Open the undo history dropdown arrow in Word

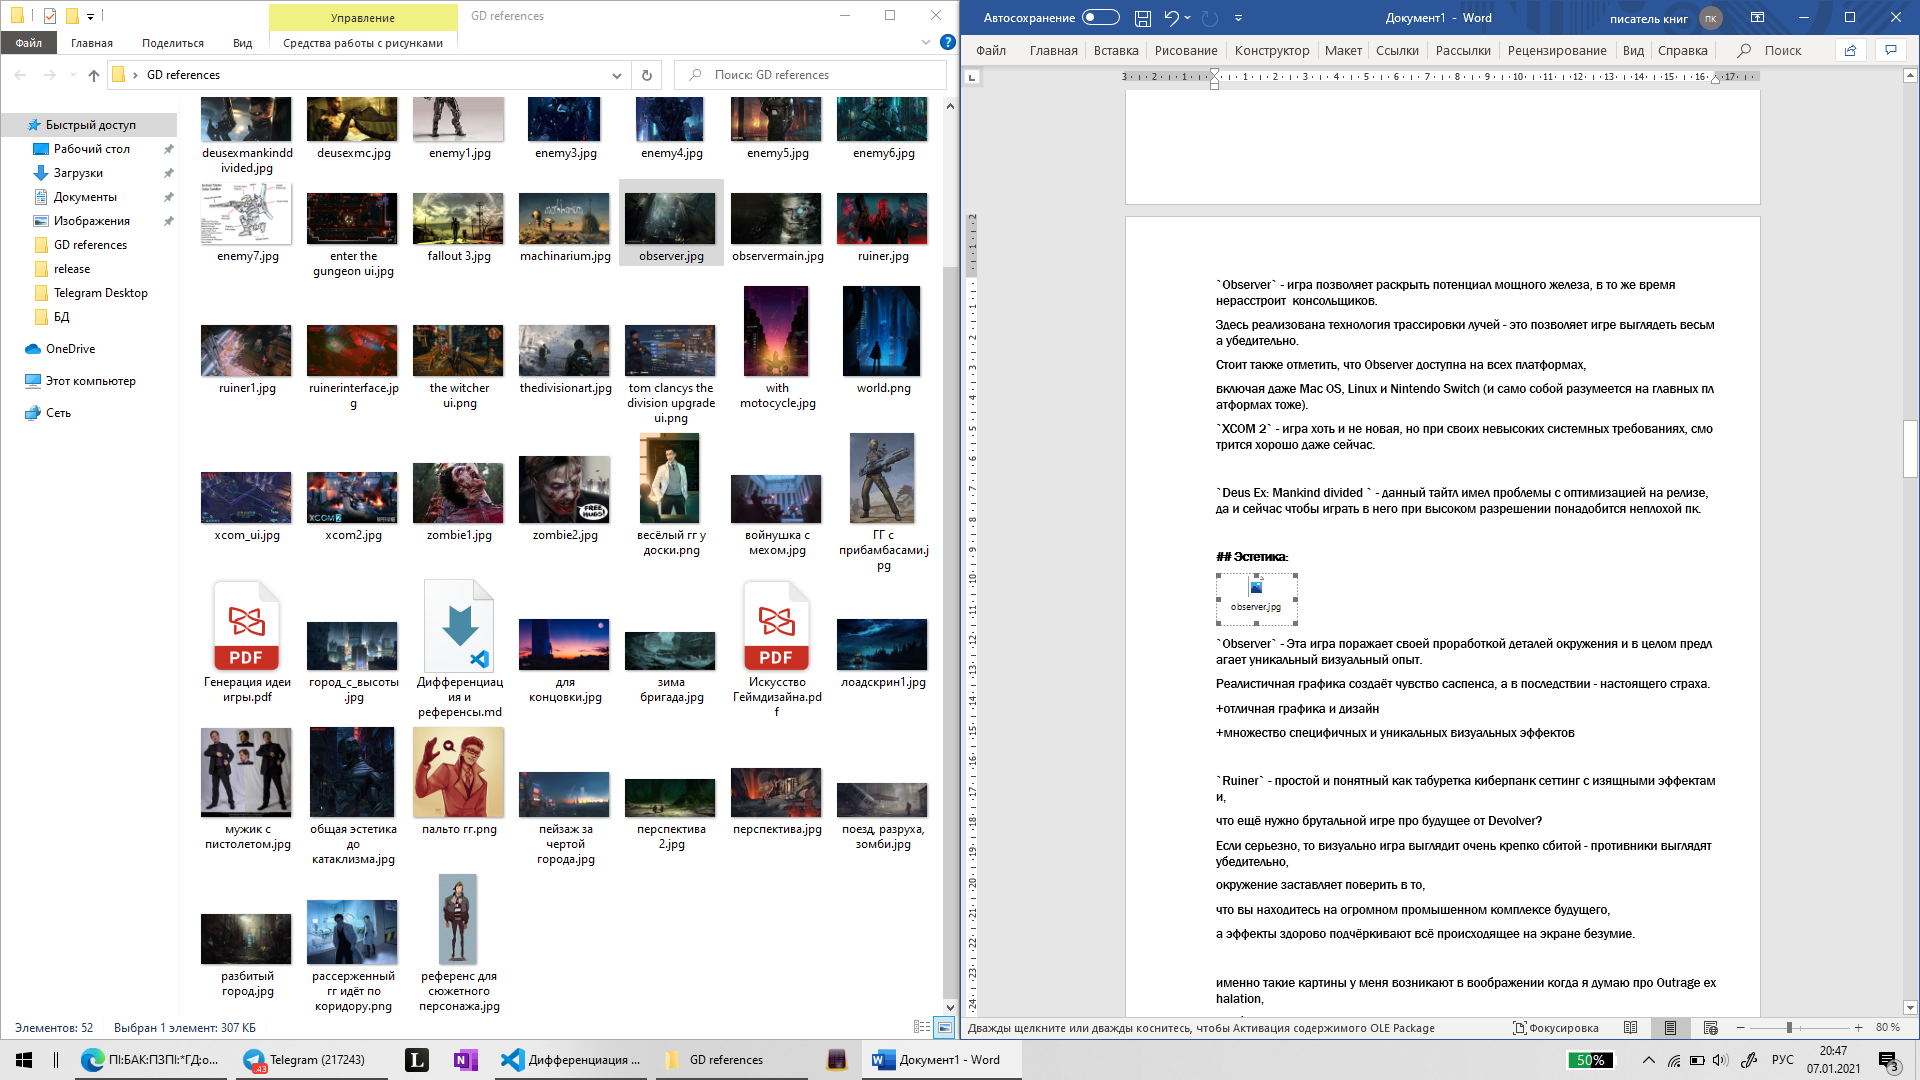point(1187,18)
